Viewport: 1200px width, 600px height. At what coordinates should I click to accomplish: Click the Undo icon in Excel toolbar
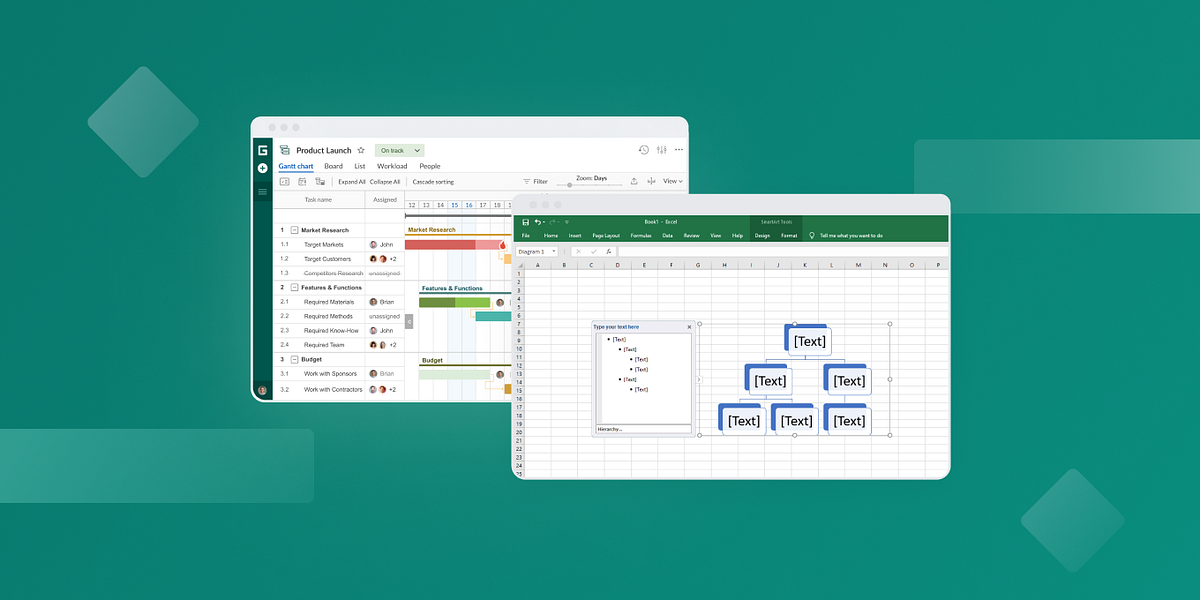[x=537, y=221]
